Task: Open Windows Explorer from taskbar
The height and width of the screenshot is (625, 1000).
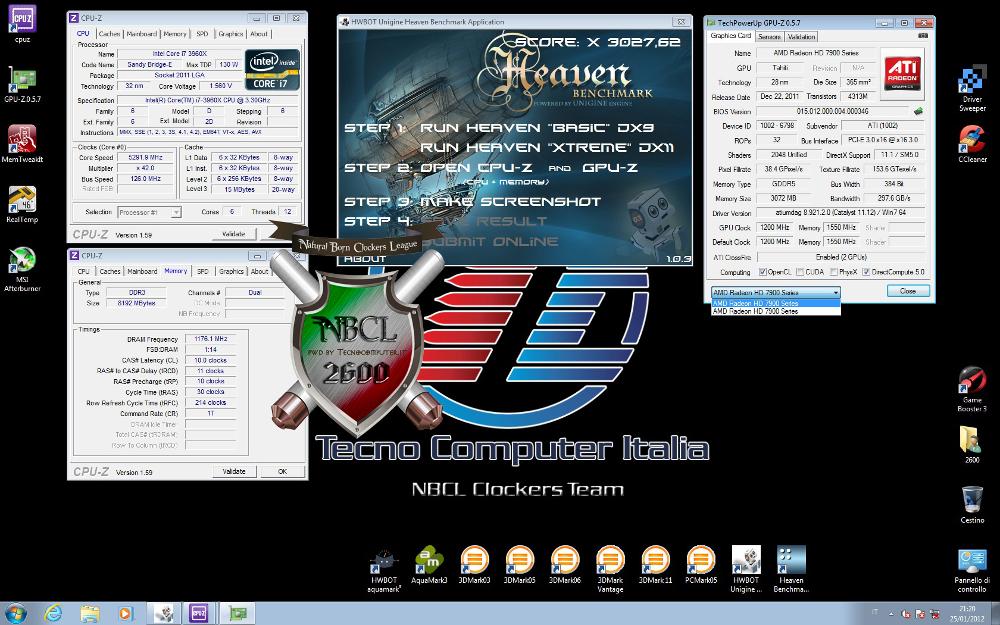Action: tap(90, 614)
